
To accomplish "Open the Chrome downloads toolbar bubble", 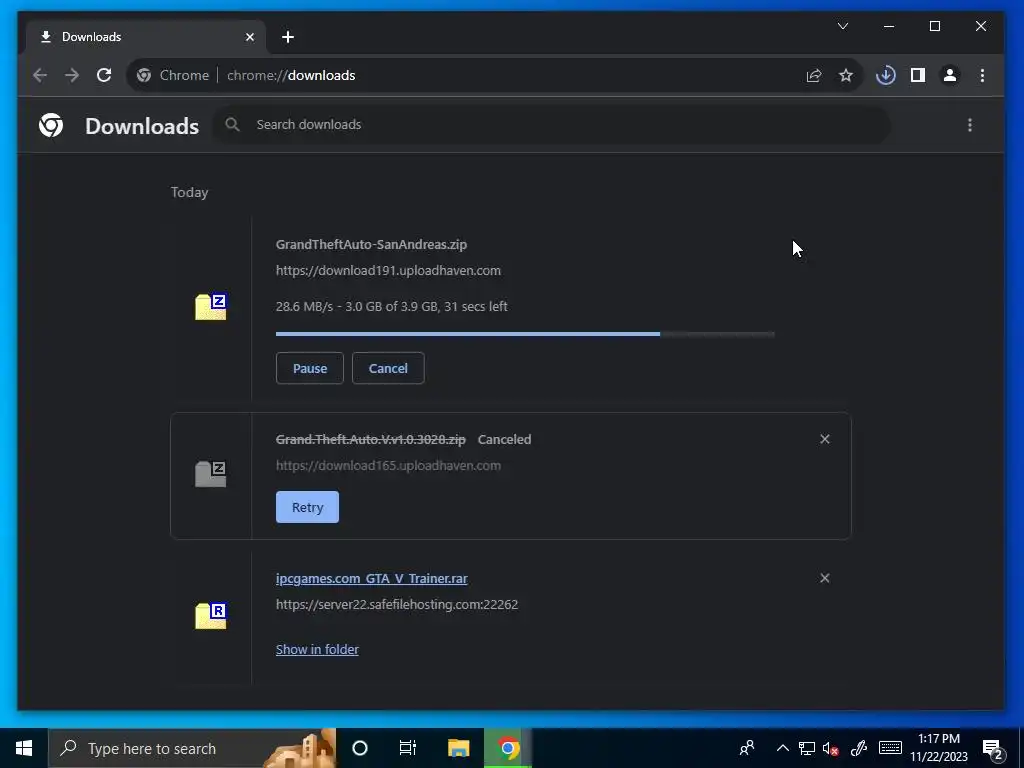I will coord(886,75).
